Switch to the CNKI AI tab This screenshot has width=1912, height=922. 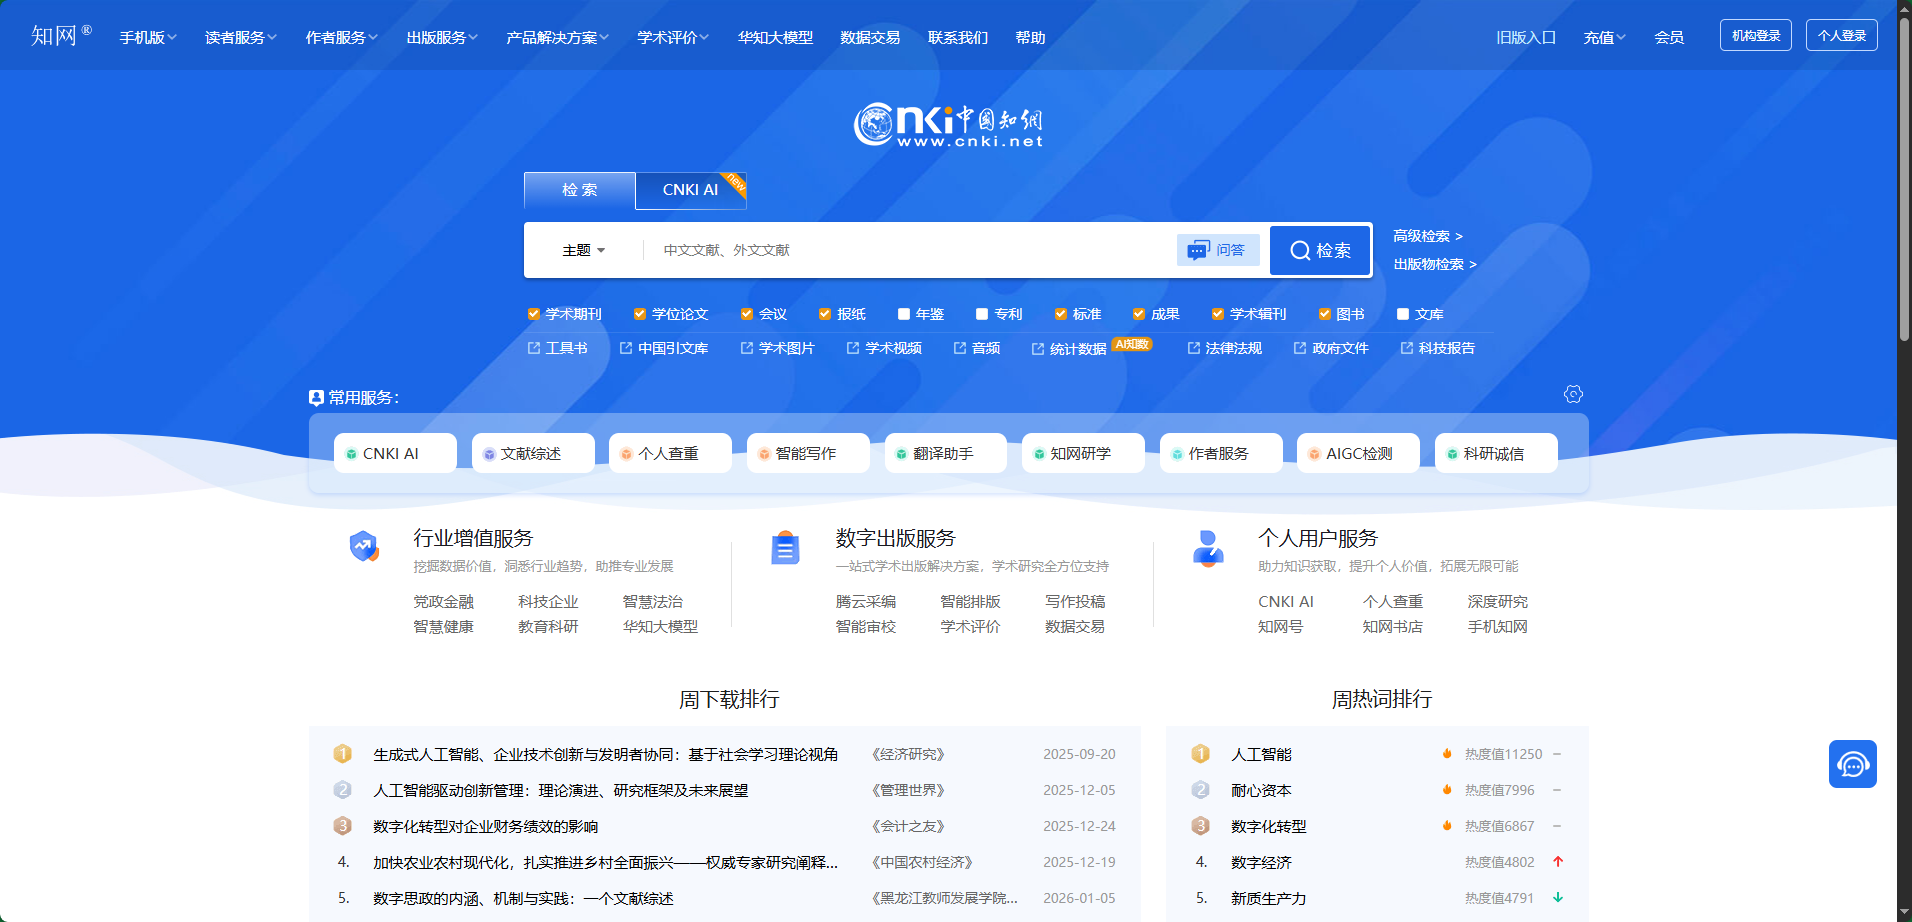point(690,190)
